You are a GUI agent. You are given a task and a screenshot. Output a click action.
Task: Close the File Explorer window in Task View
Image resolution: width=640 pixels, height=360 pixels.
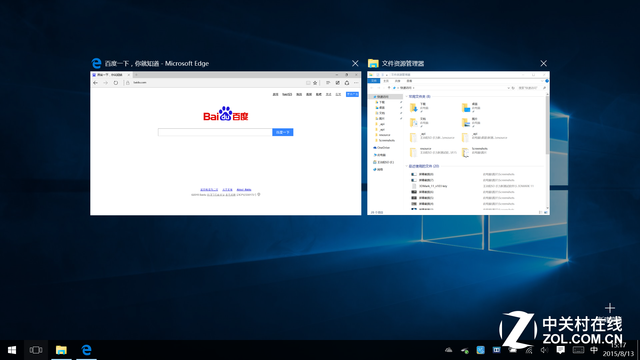[544, 63]
